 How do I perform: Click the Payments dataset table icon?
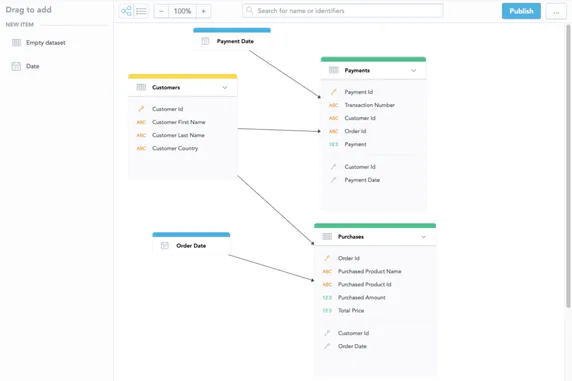coord(334,70)
